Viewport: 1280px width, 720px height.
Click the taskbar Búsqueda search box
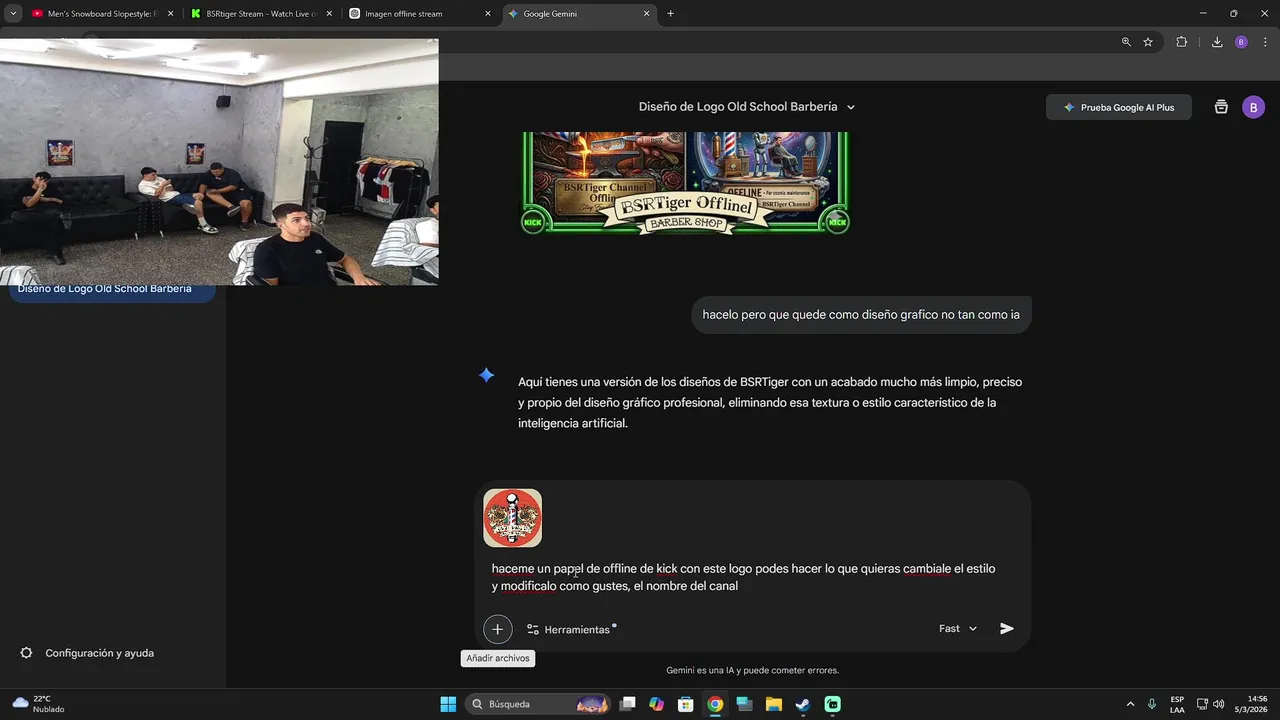click(540, 704)
